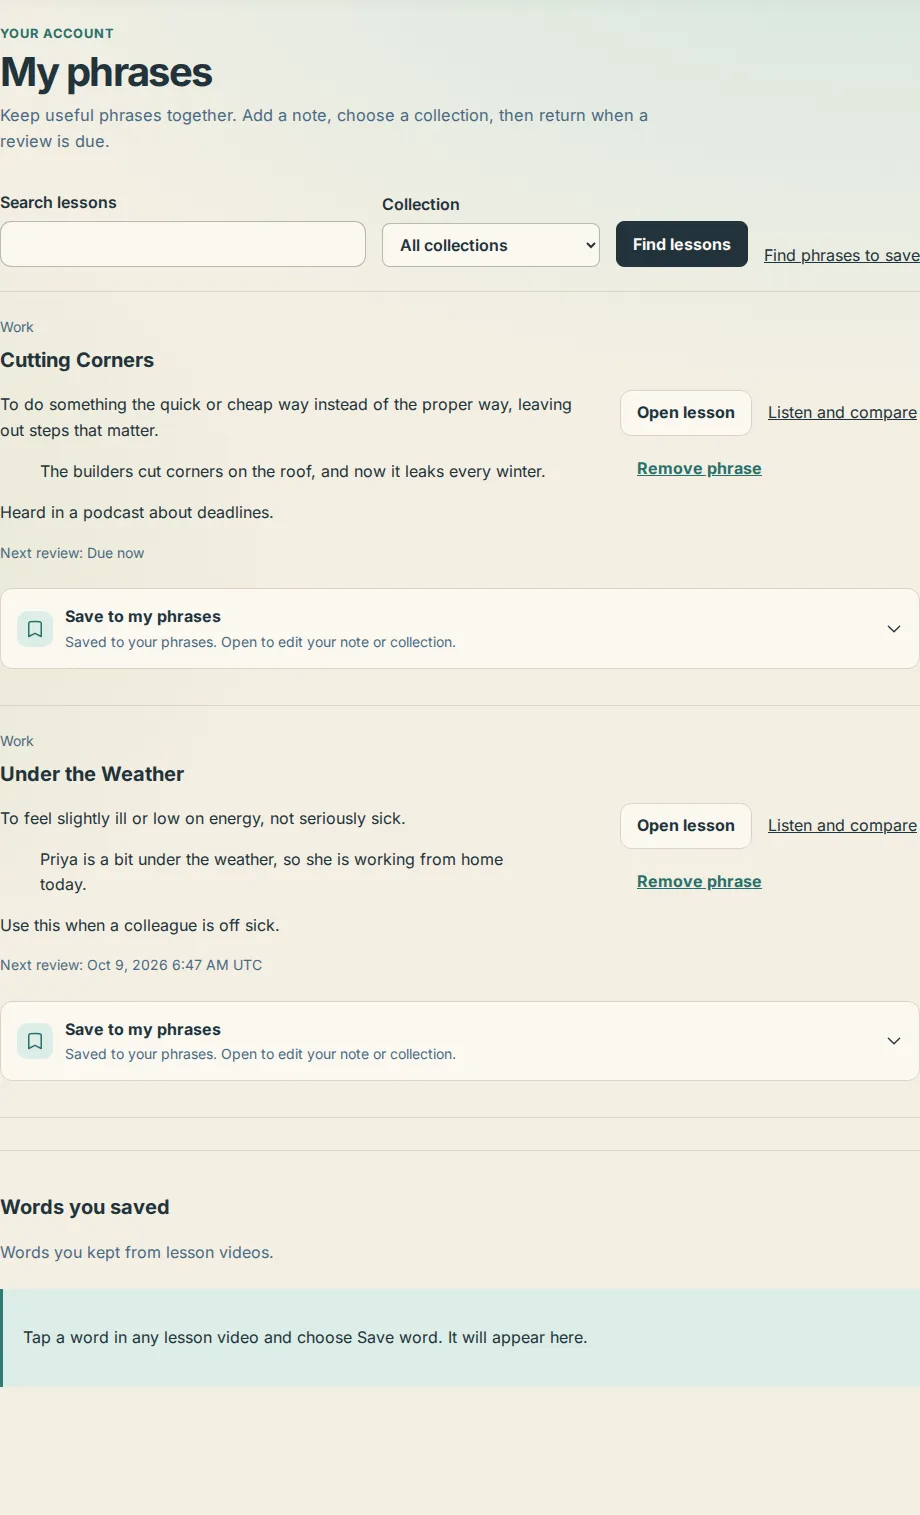920x1515 pixels.
Task: Click the My phrases page title
Action: tap(106, 73)
